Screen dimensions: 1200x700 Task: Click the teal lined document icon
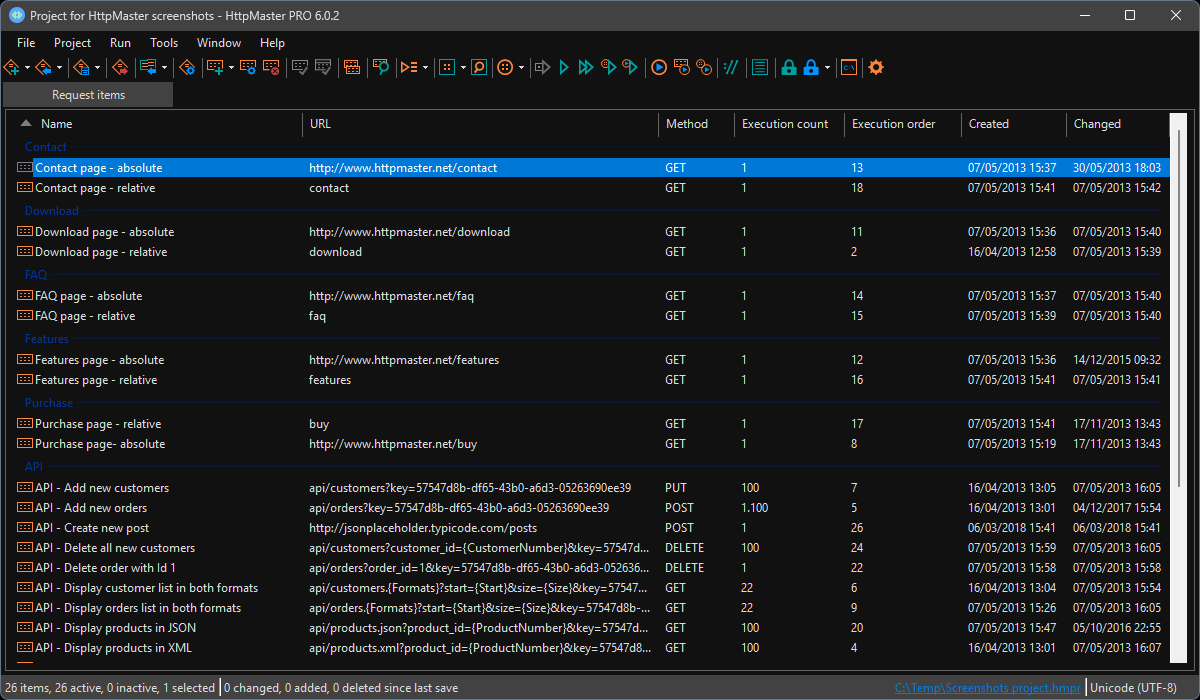pyautogui.click(x=760, y=67)
